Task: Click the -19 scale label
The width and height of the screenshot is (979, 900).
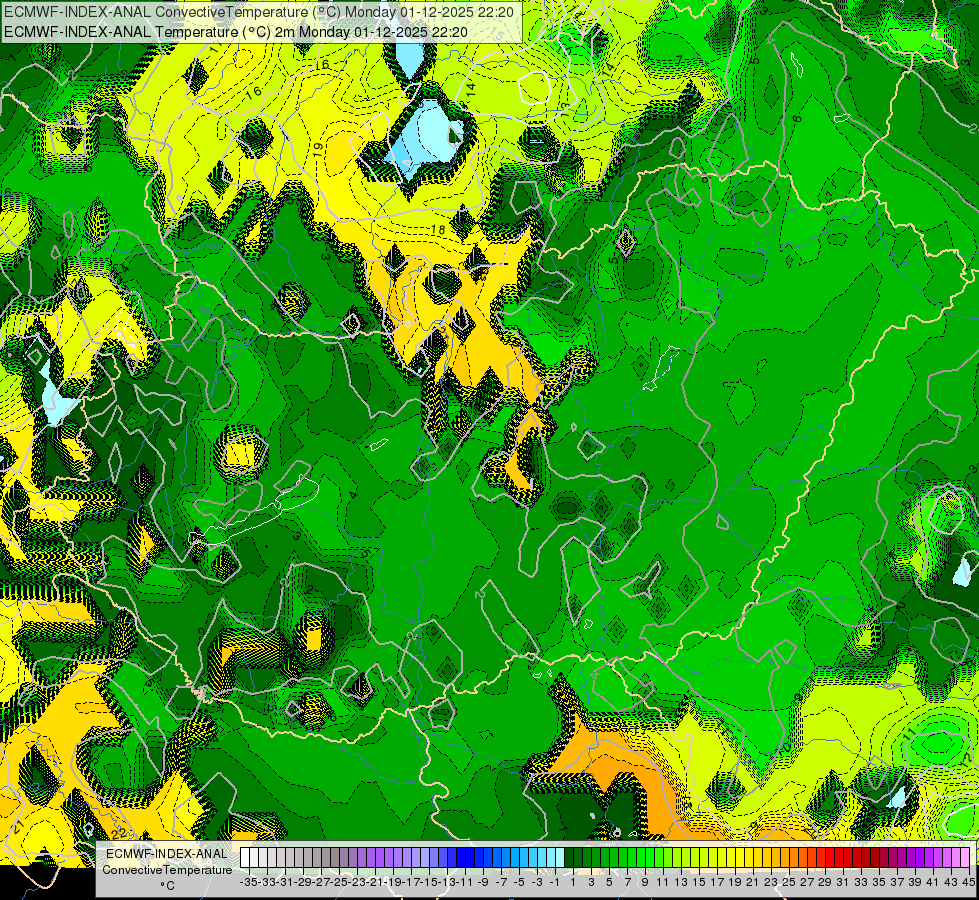Action: tap(393, 882)
